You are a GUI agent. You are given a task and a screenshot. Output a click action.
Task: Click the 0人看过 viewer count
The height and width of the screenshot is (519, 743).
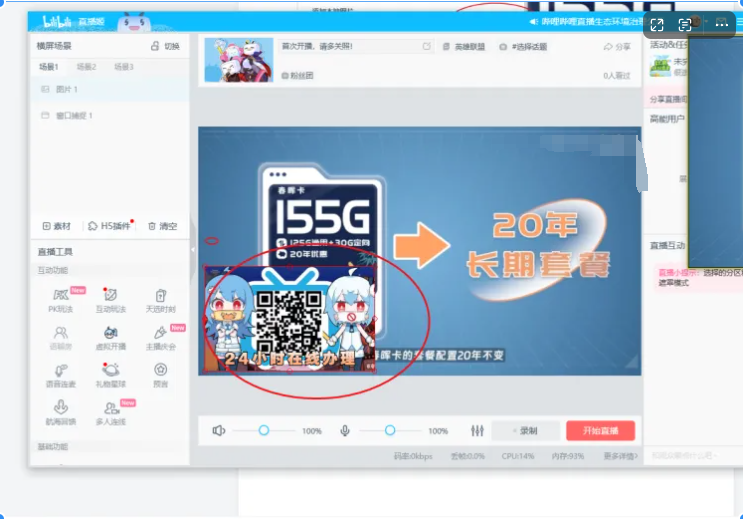[x=616, y=75]
